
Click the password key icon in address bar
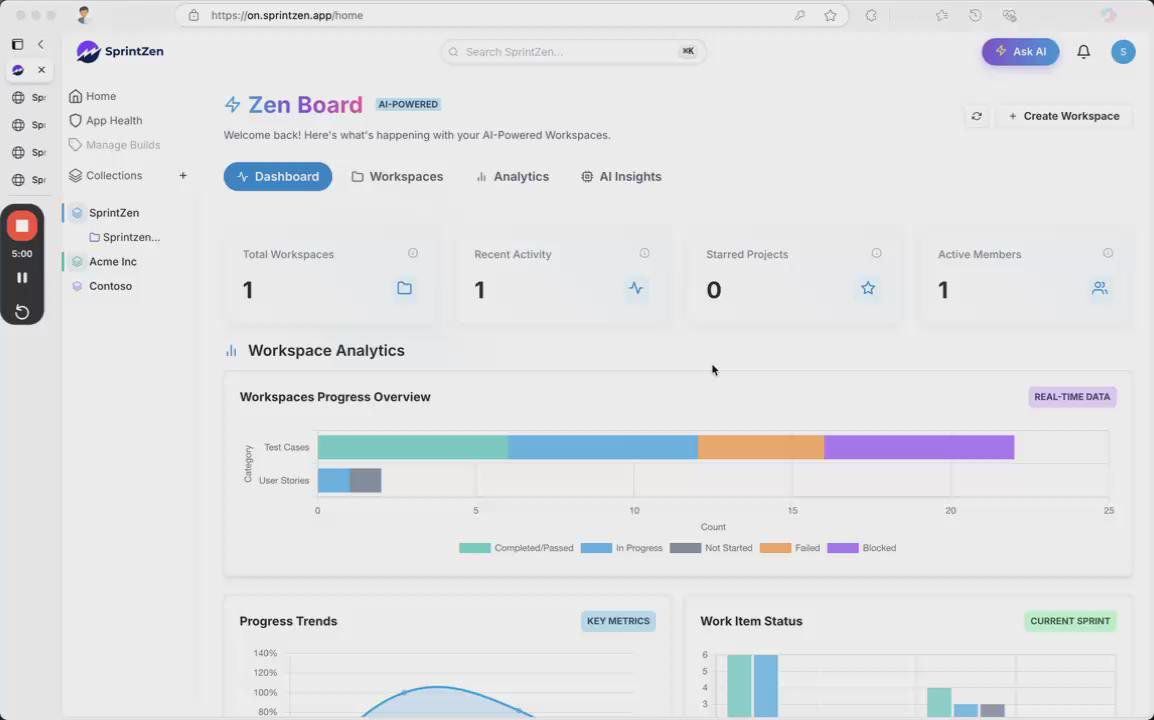(x=799, y=15)
